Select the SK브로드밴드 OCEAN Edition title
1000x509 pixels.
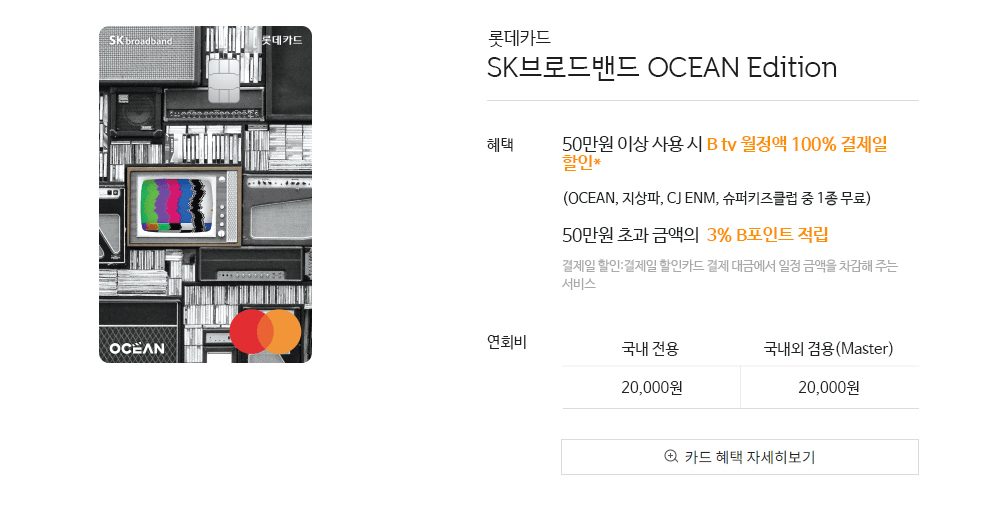[661, 68]
